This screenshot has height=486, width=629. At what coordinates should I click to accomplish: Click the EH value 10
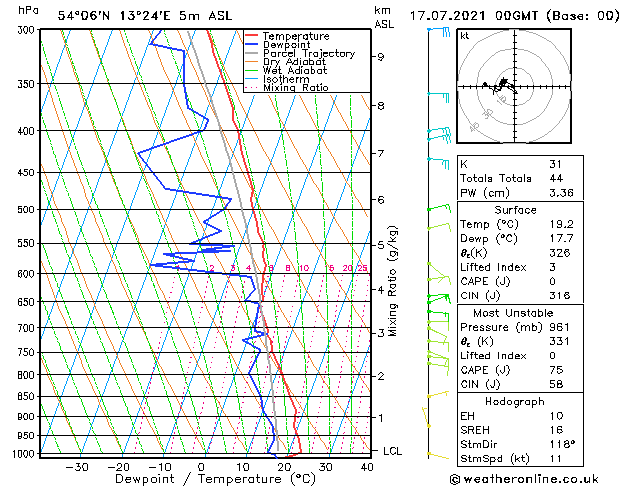[557, 416]
